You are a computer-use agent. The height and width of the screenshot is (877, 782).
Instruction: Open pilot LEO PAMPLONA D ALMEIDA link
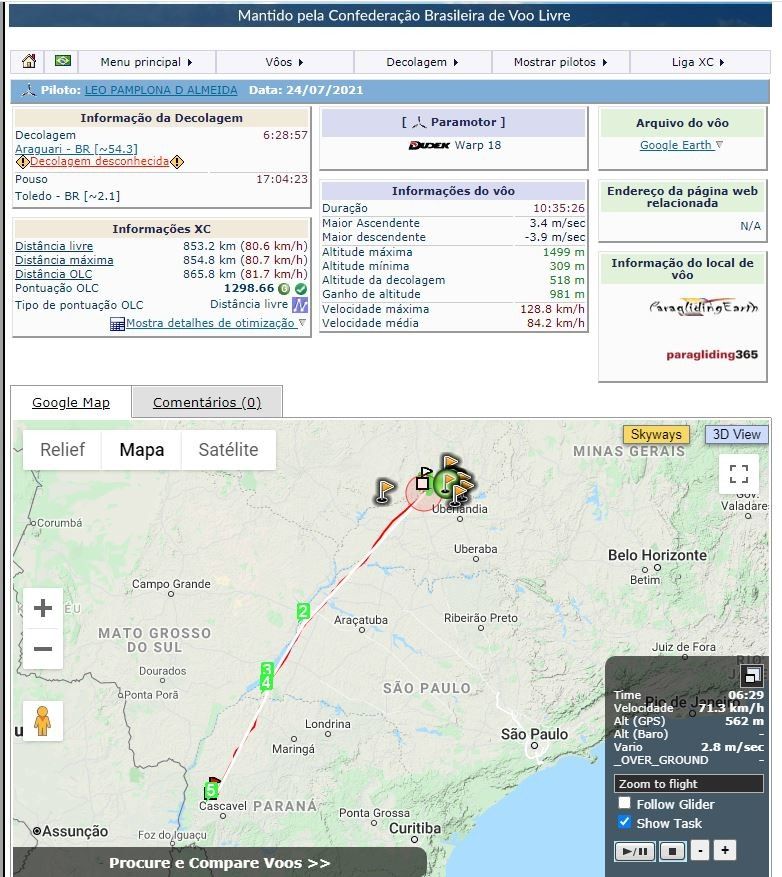click(x=161, y=90)
